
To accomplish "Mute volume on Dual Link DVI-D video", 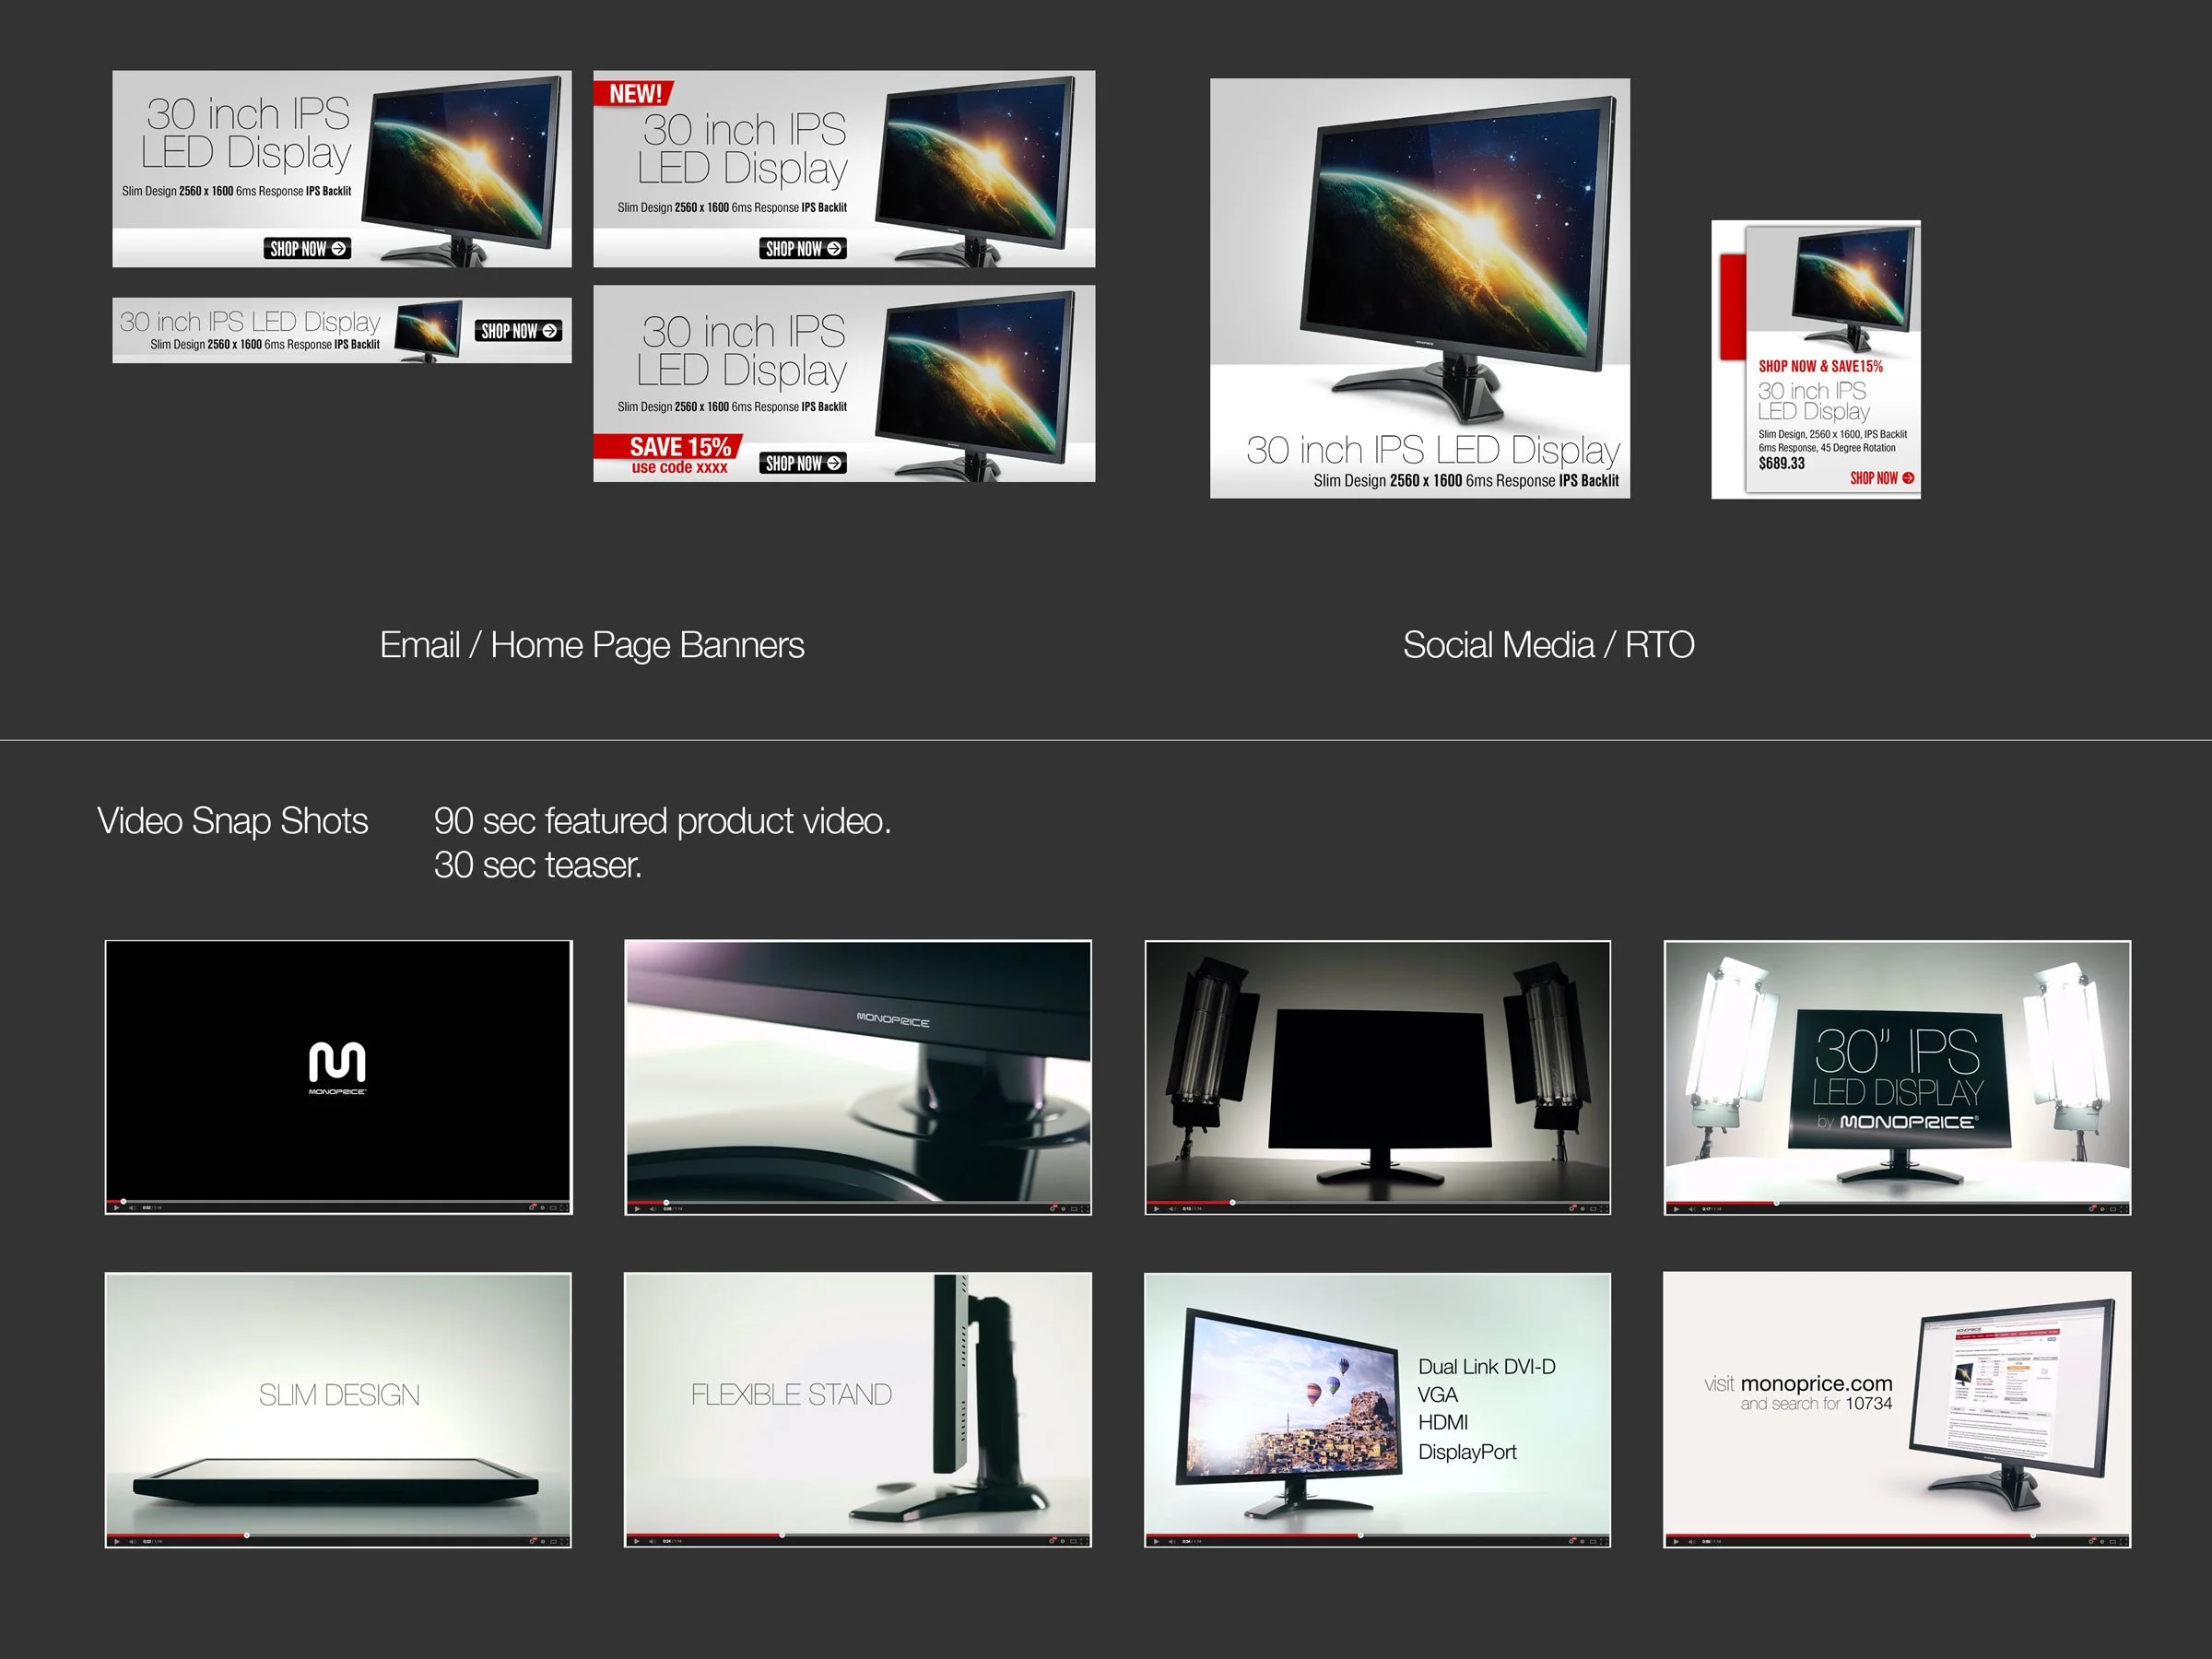I will [x=1172, y=1542].
